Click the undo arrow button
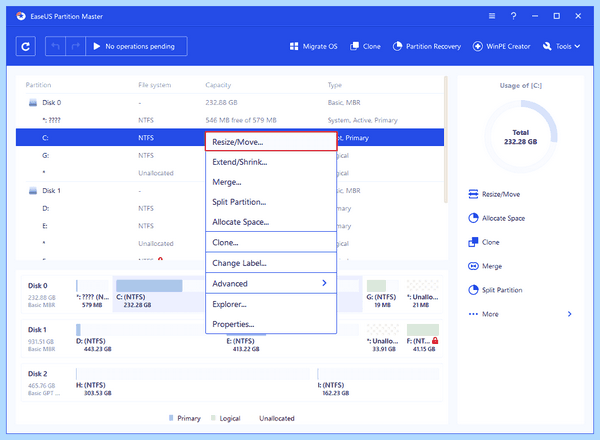 coord(55,46)
